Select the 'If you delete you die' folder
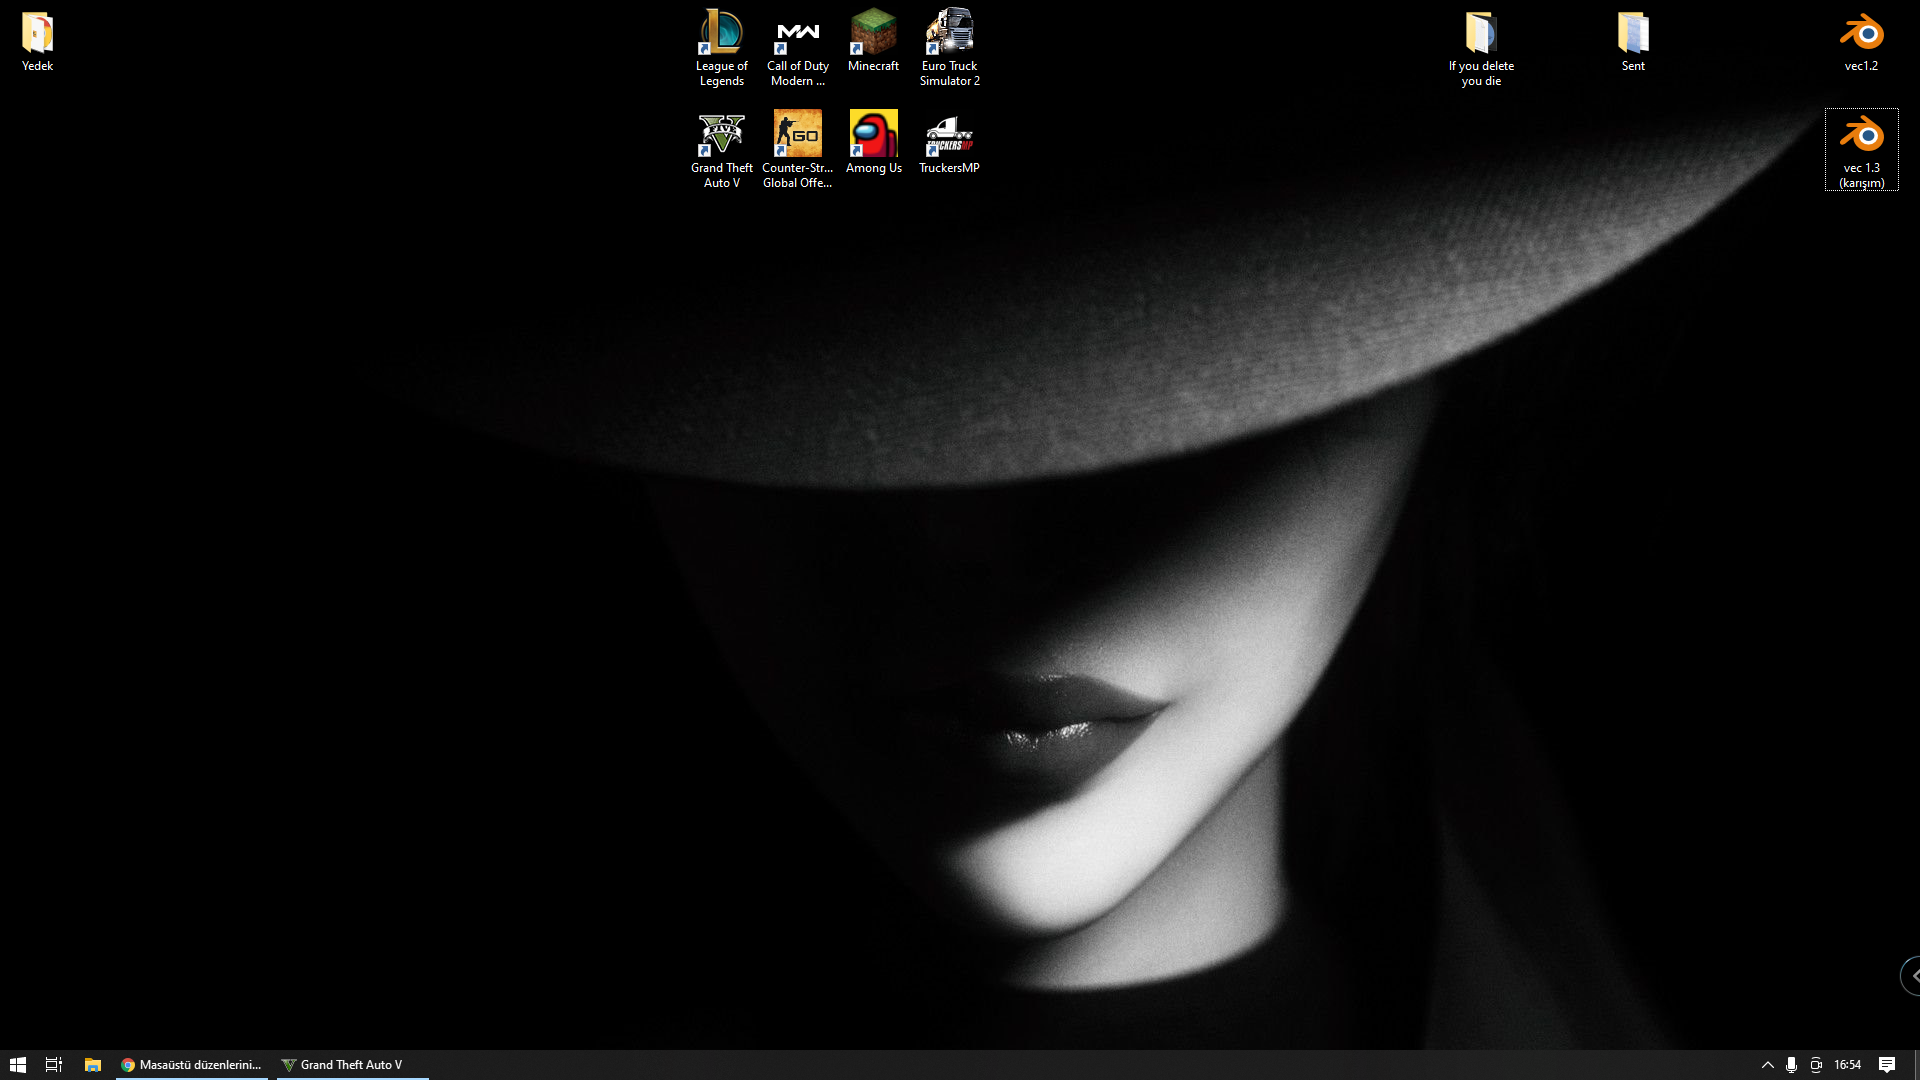The height and width of the screenshot is (1080, 1920). pos(1481,48)
